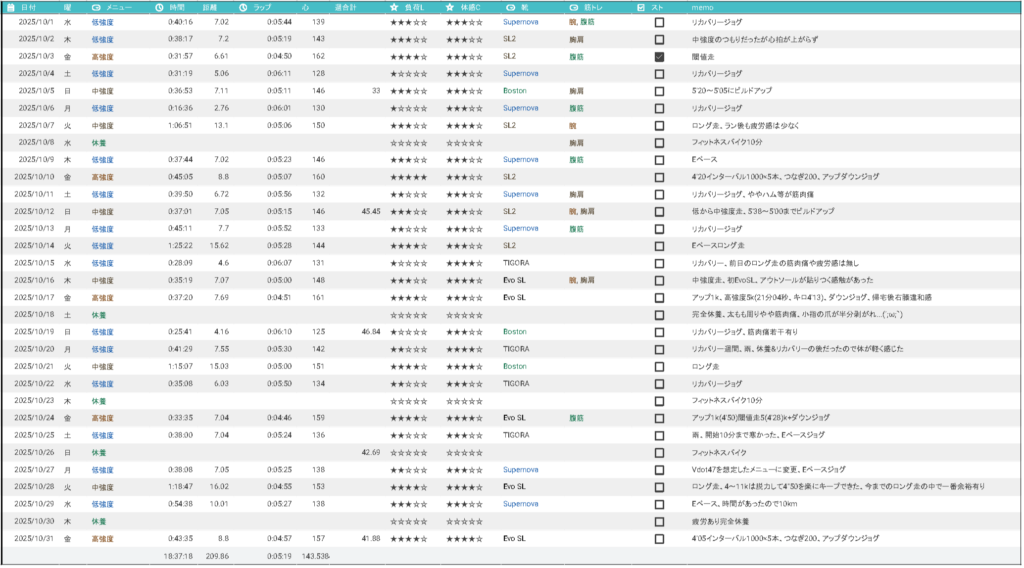The image size is (1024, 568).
Task: Uncheck the スト checkbox for 2025/10/3
Action: click(x=659, y=57)
